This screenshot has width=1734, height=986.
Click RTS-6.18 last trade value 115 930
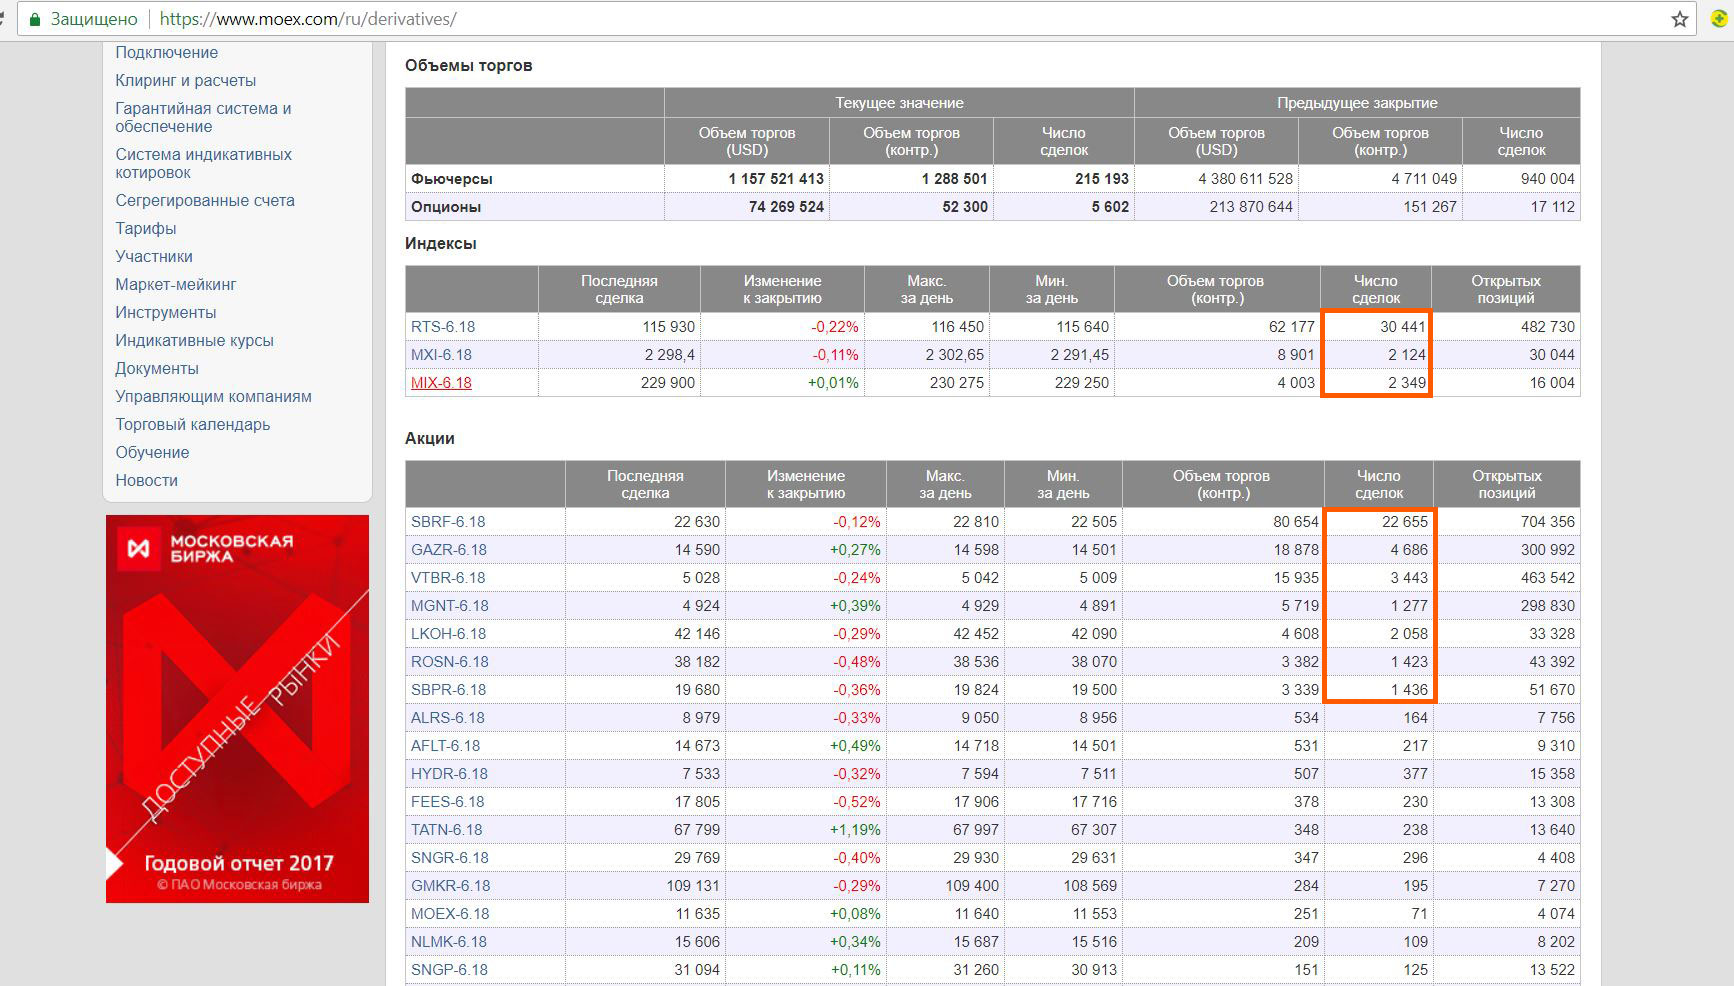pos(668,326)
